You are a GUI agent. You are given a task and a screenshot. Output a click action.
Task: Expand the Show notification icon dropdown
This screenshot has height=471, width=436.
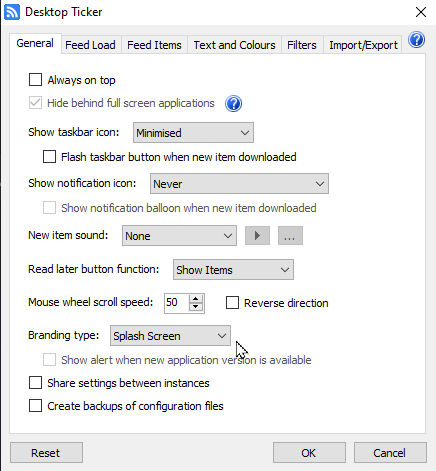(239, 184)
